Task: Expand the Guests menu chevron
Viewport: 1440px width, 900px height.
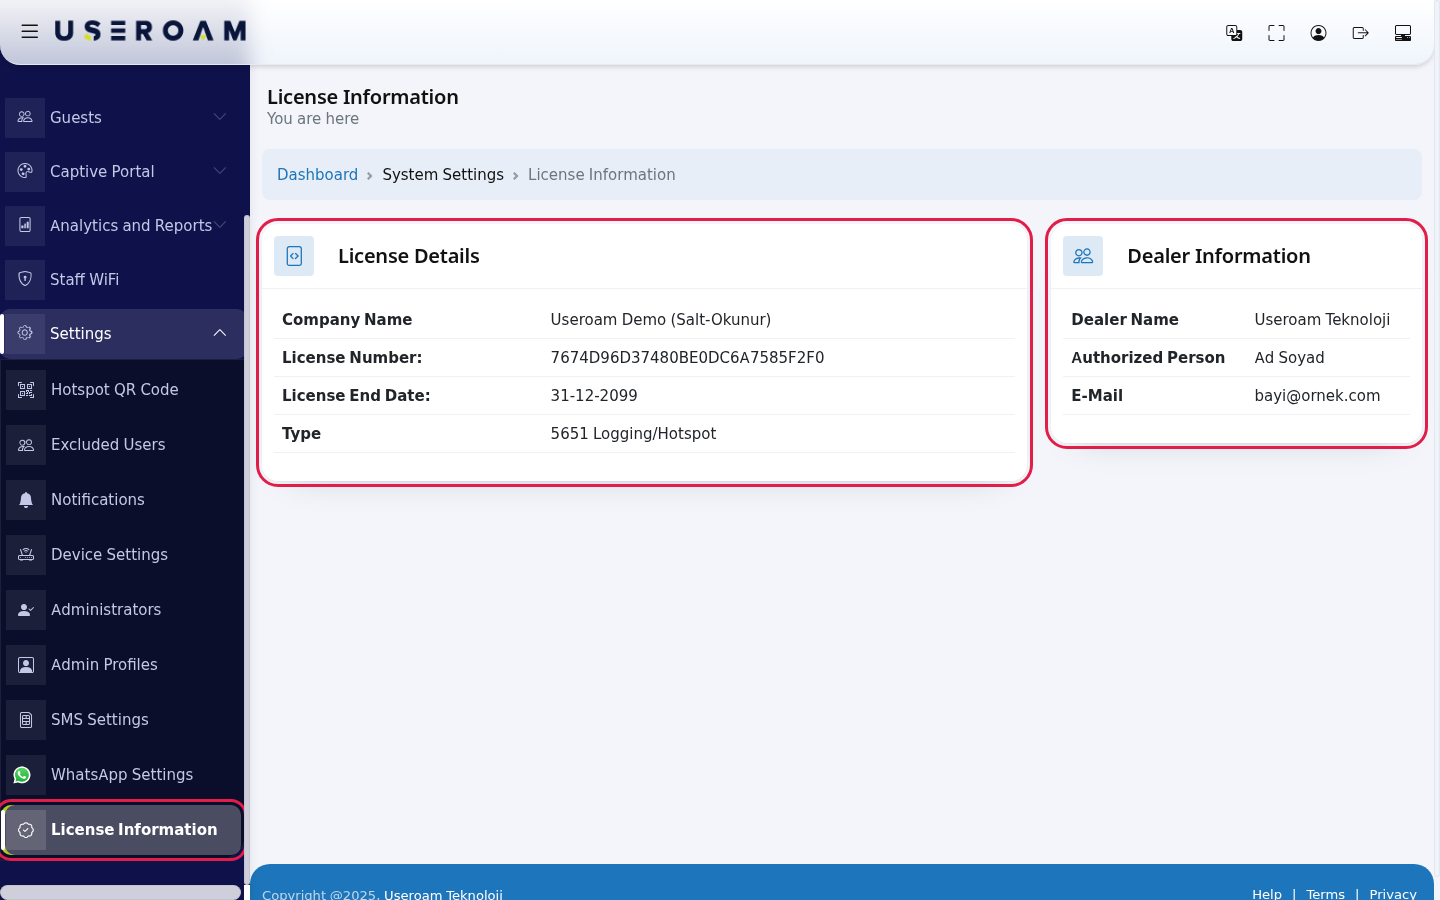Action: tap(220, 117)
